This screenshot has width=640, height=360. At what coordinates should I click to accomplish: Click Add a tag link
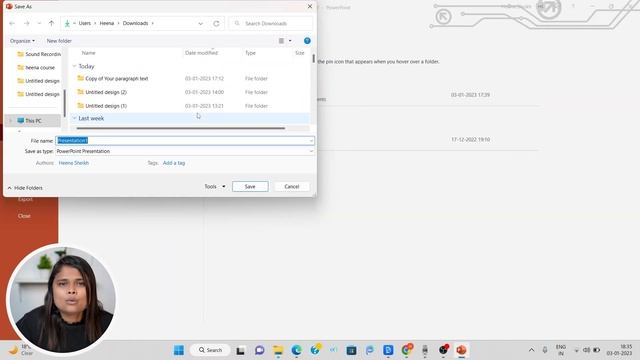(x=174, y=163)
